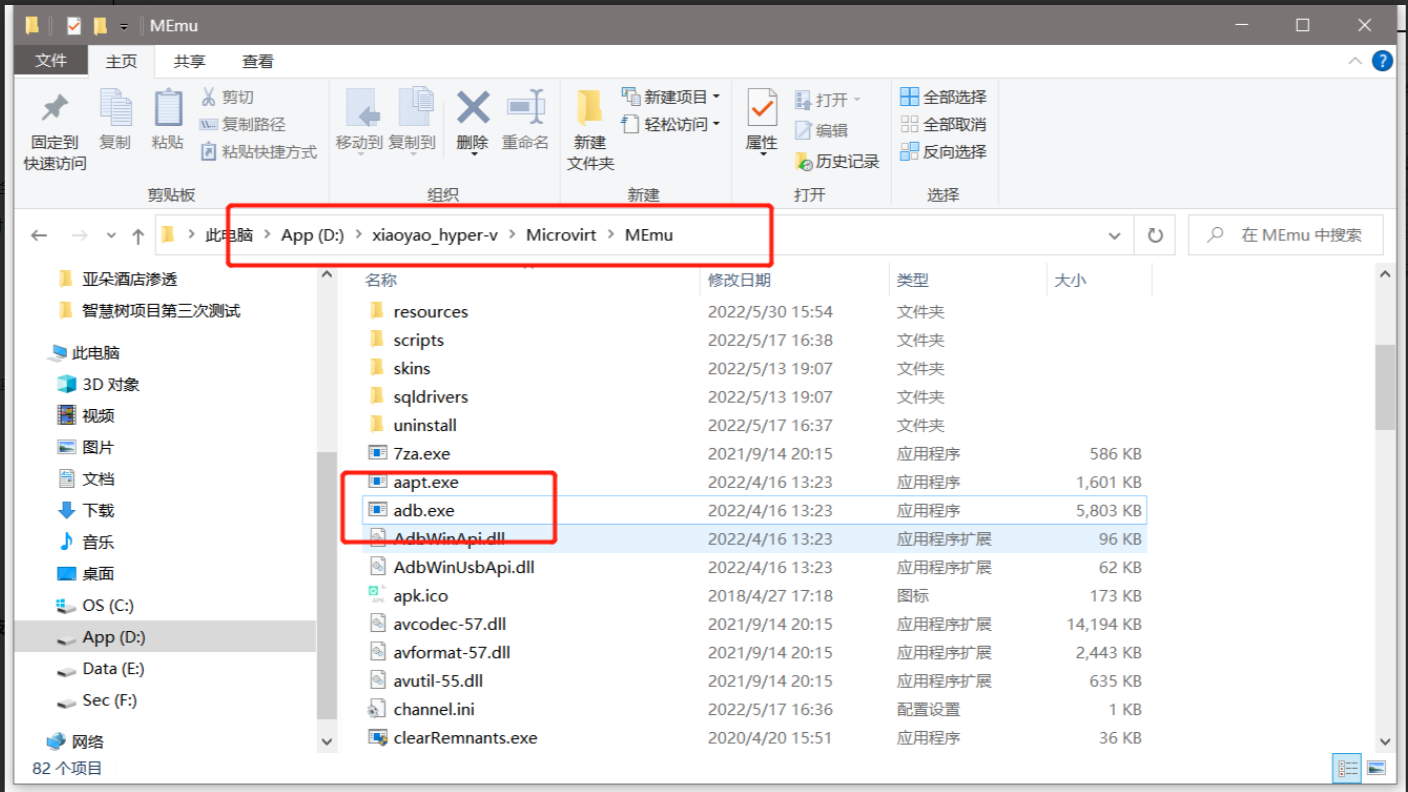Open the File (文件) tab

coord(51,61)
